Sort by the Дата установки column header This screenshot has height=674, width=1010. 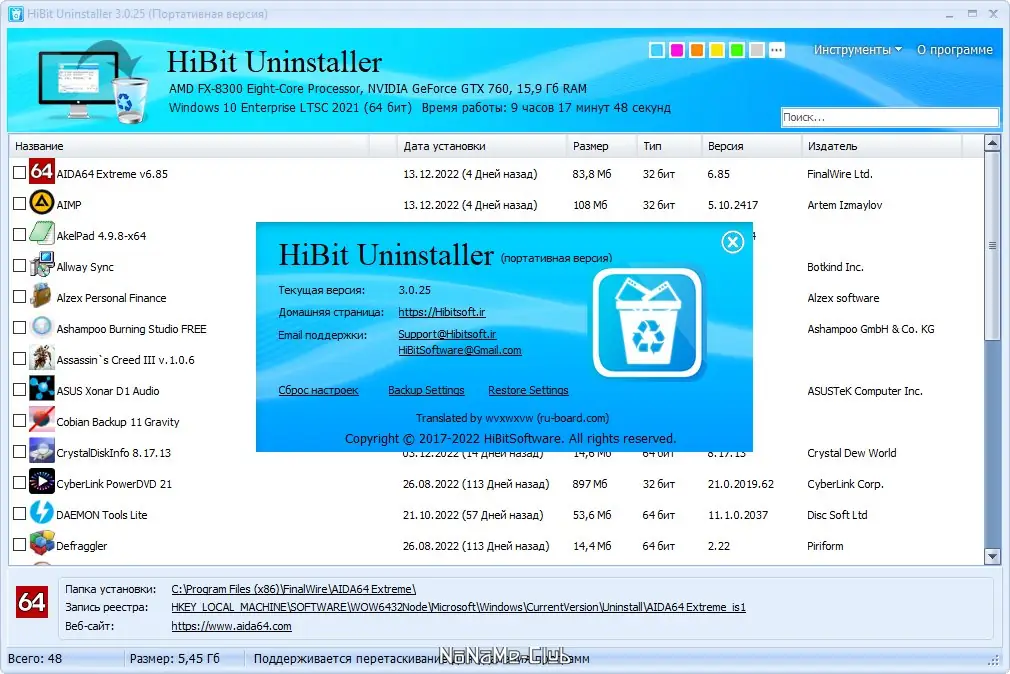pos(481,146)
